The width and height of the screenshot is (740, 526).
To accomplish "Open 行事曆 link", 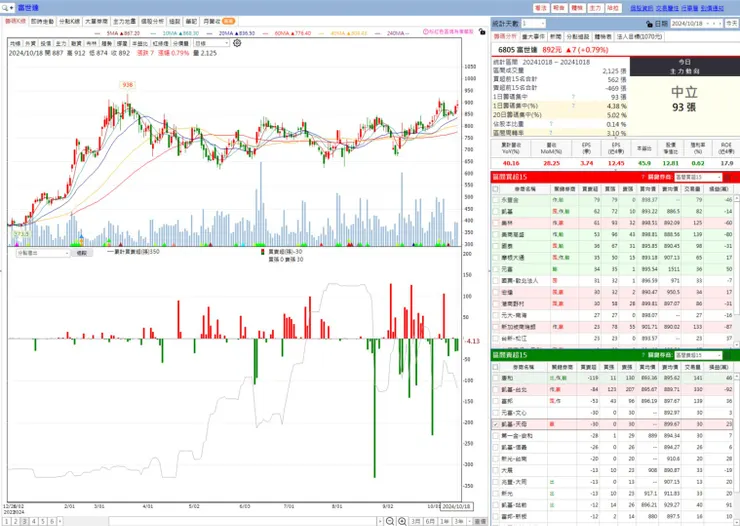I will pyautogui.click(x=690, y=8).
